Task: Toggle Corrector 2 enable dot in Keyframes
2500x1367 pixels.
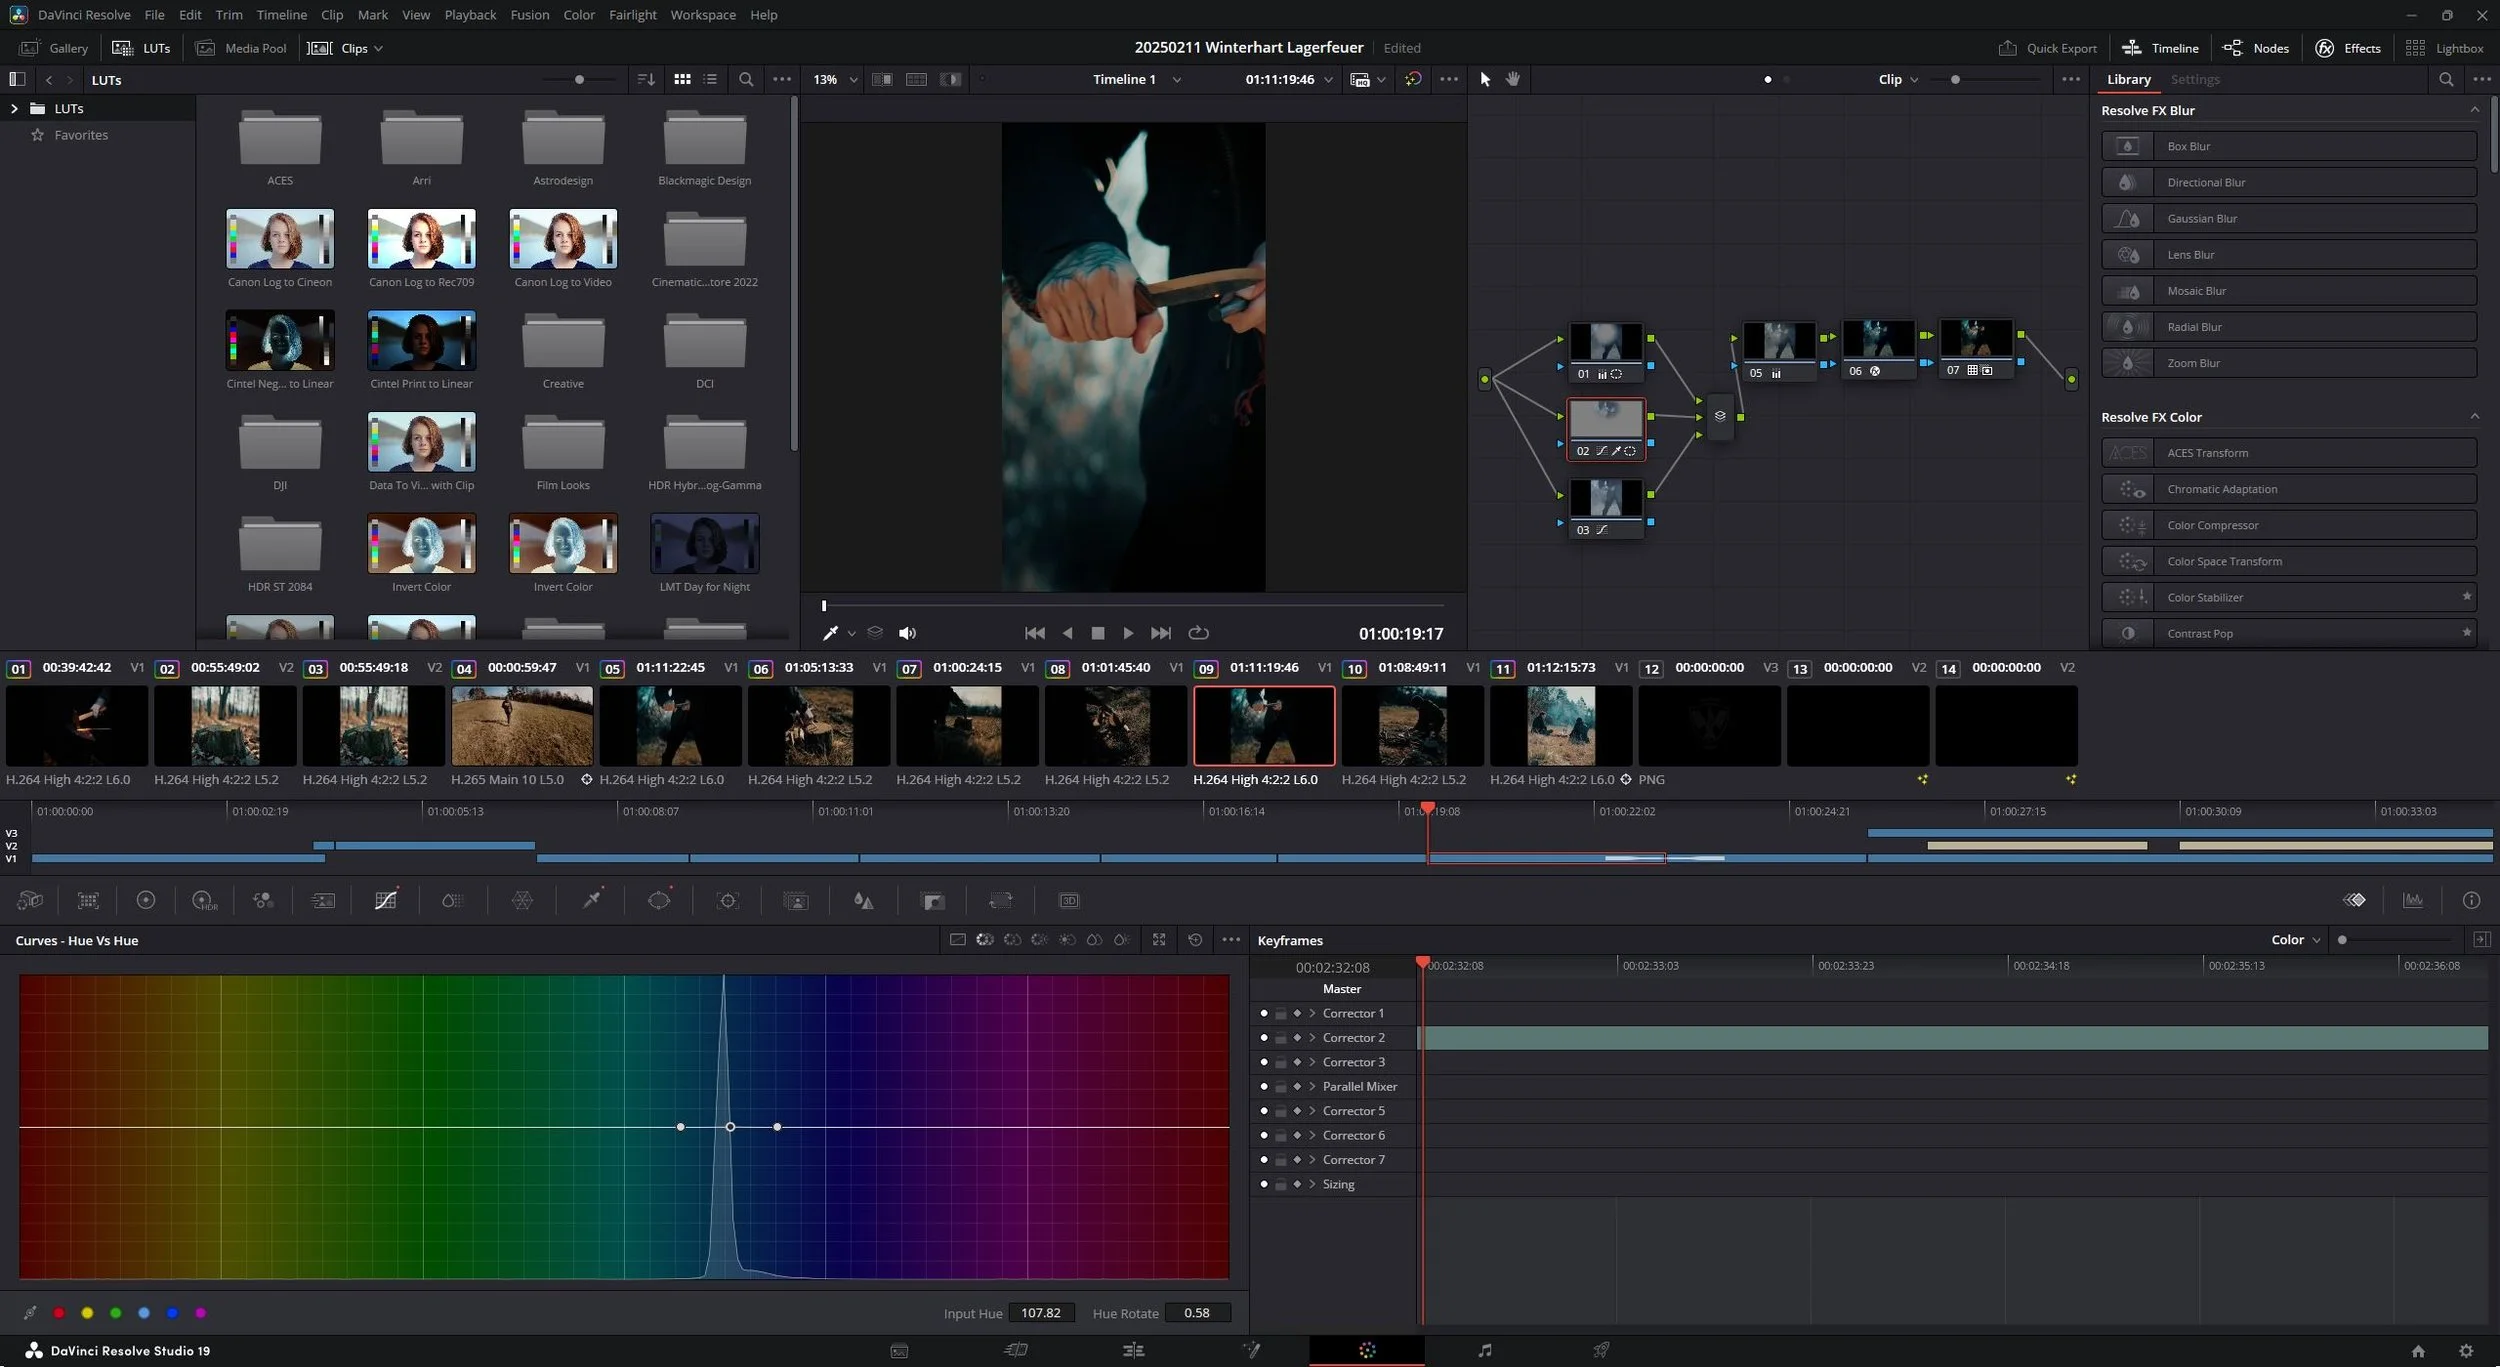Action: point(1264,1038)
